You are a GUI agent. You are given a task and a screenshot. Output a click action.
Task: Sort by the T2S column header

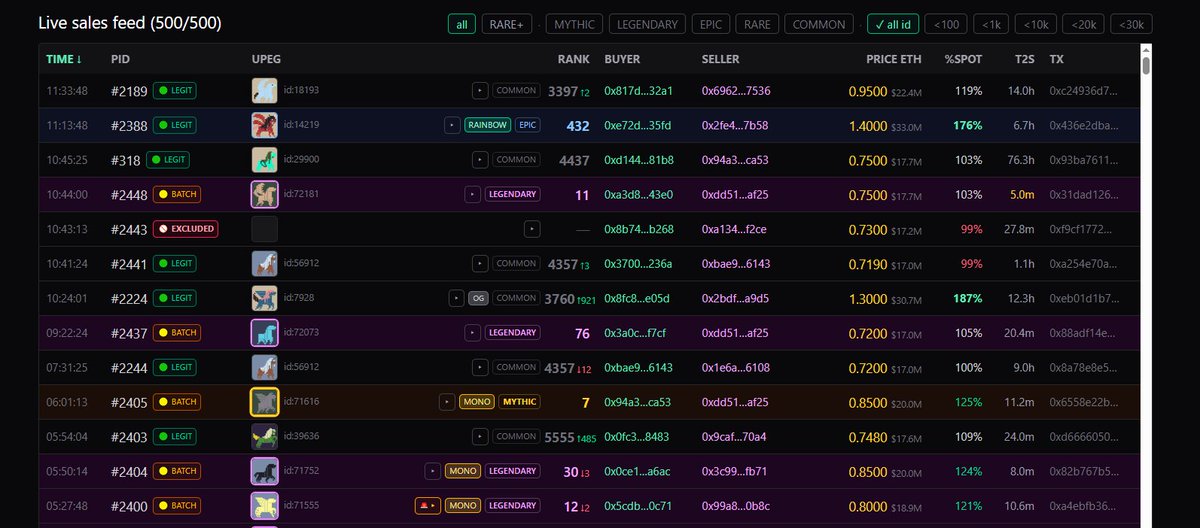pos(1024,59)
